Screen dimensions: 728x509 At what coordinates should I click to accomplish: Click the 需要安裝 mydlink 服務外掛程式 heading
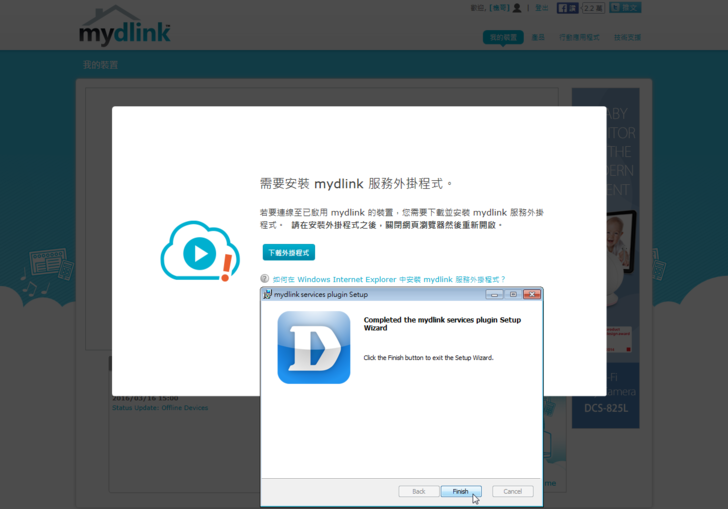click(356, 183)
